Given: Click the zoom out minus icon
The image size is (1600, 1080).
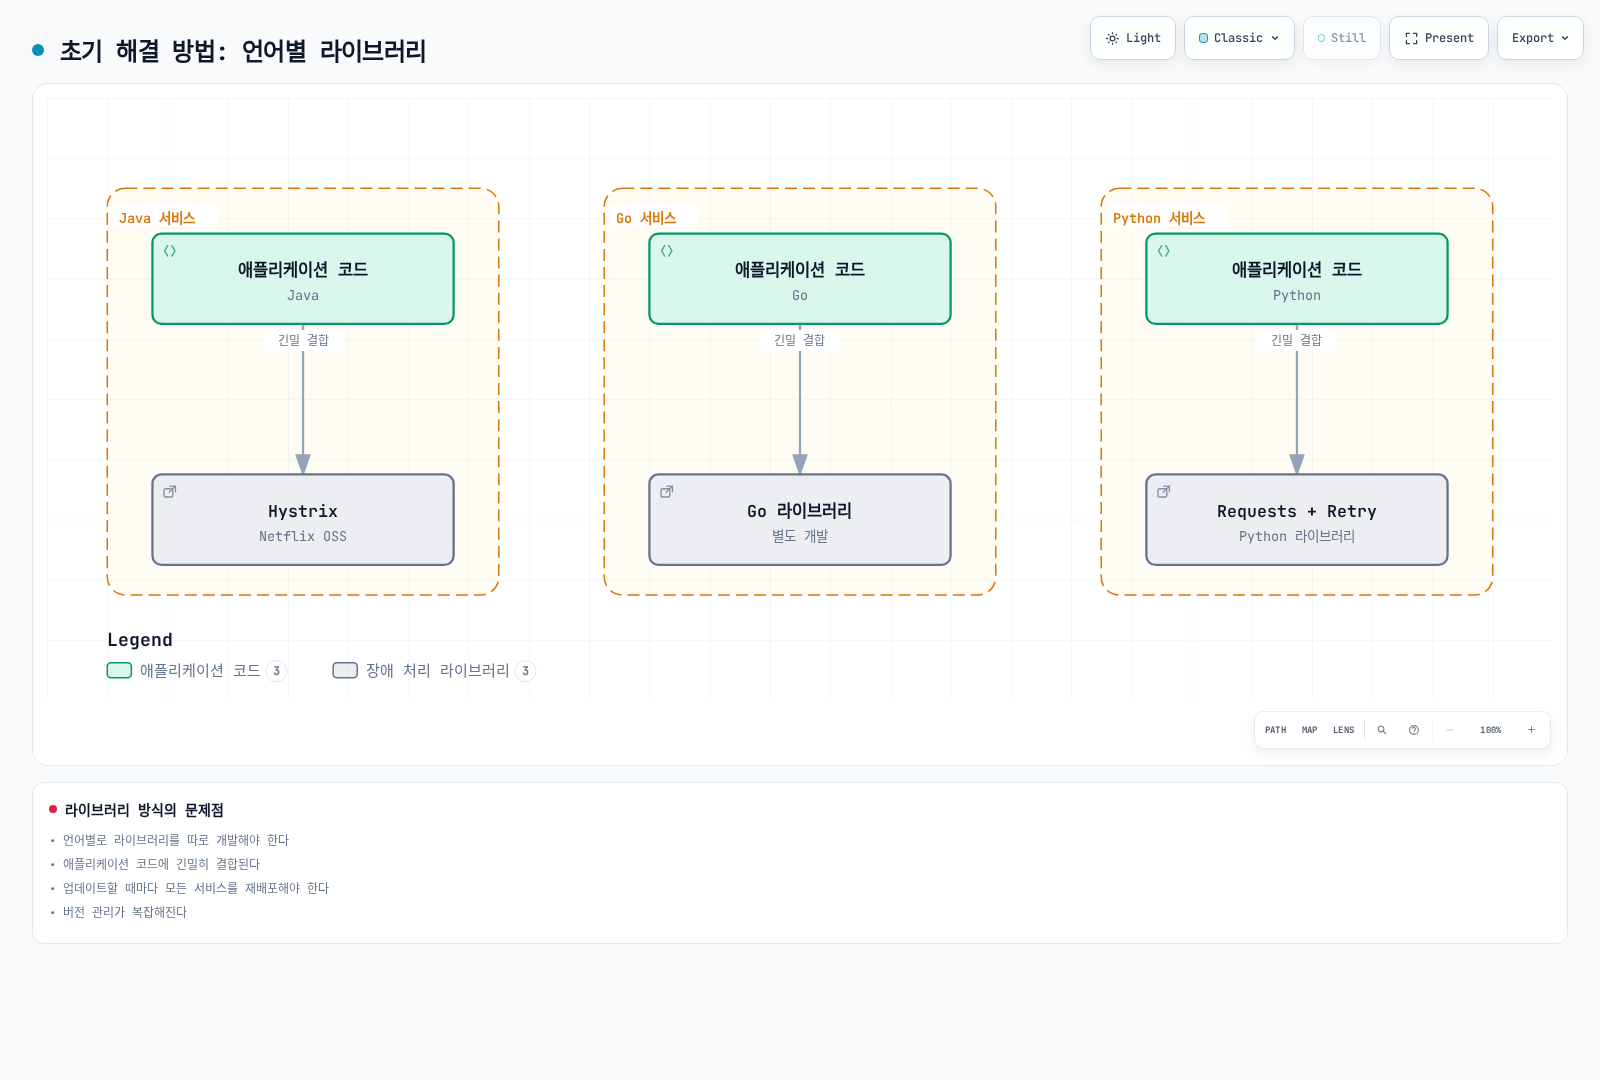Looking at the screenshot, I should coord(1450,730).
